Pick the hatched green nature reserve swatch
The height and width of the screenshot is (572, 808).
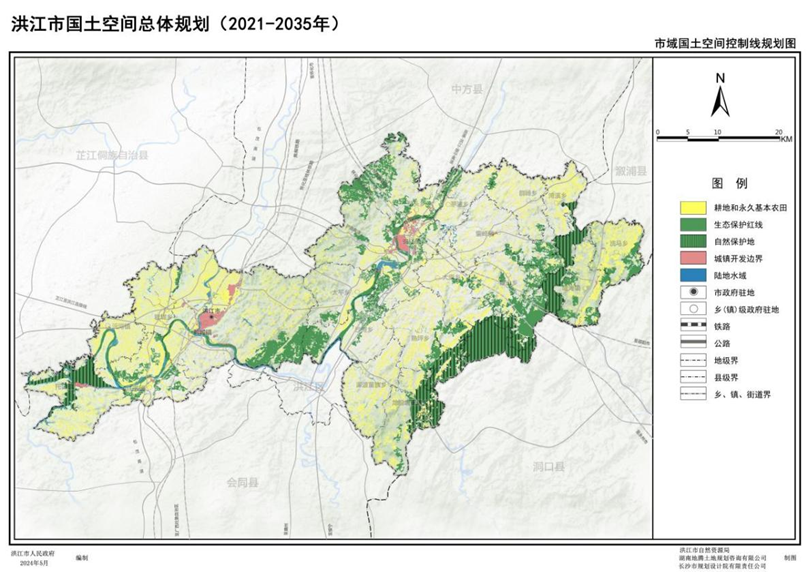click(691, 241)
